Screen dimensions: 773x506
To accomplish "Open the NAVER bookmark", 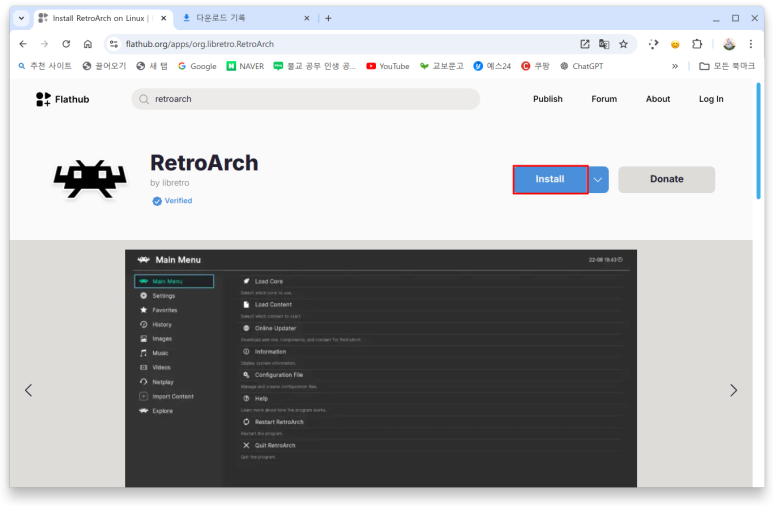I will point(245,66).
